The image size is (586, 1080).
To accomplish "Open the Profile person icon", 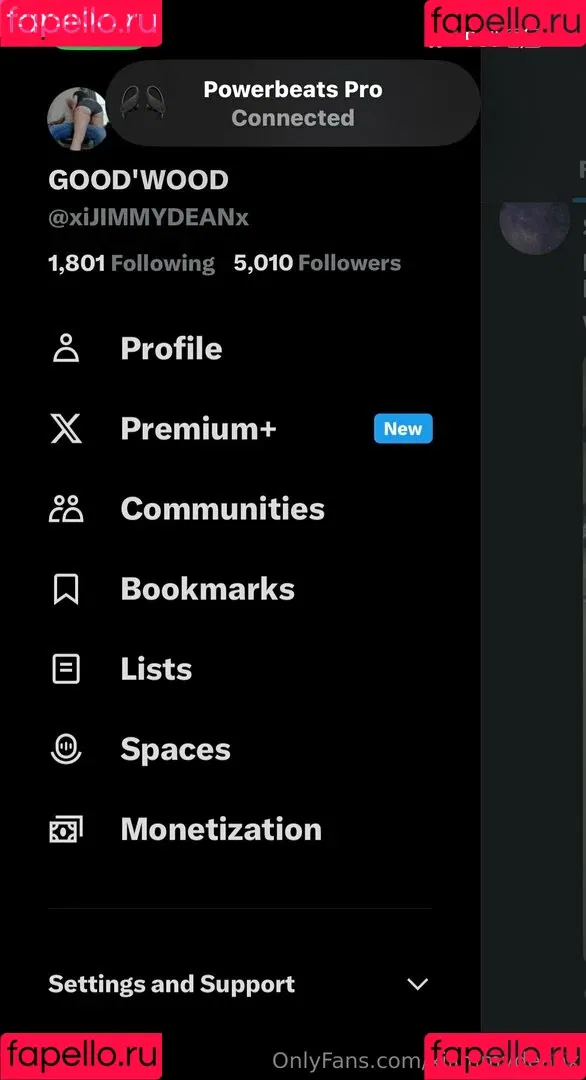I will (66, 349).
